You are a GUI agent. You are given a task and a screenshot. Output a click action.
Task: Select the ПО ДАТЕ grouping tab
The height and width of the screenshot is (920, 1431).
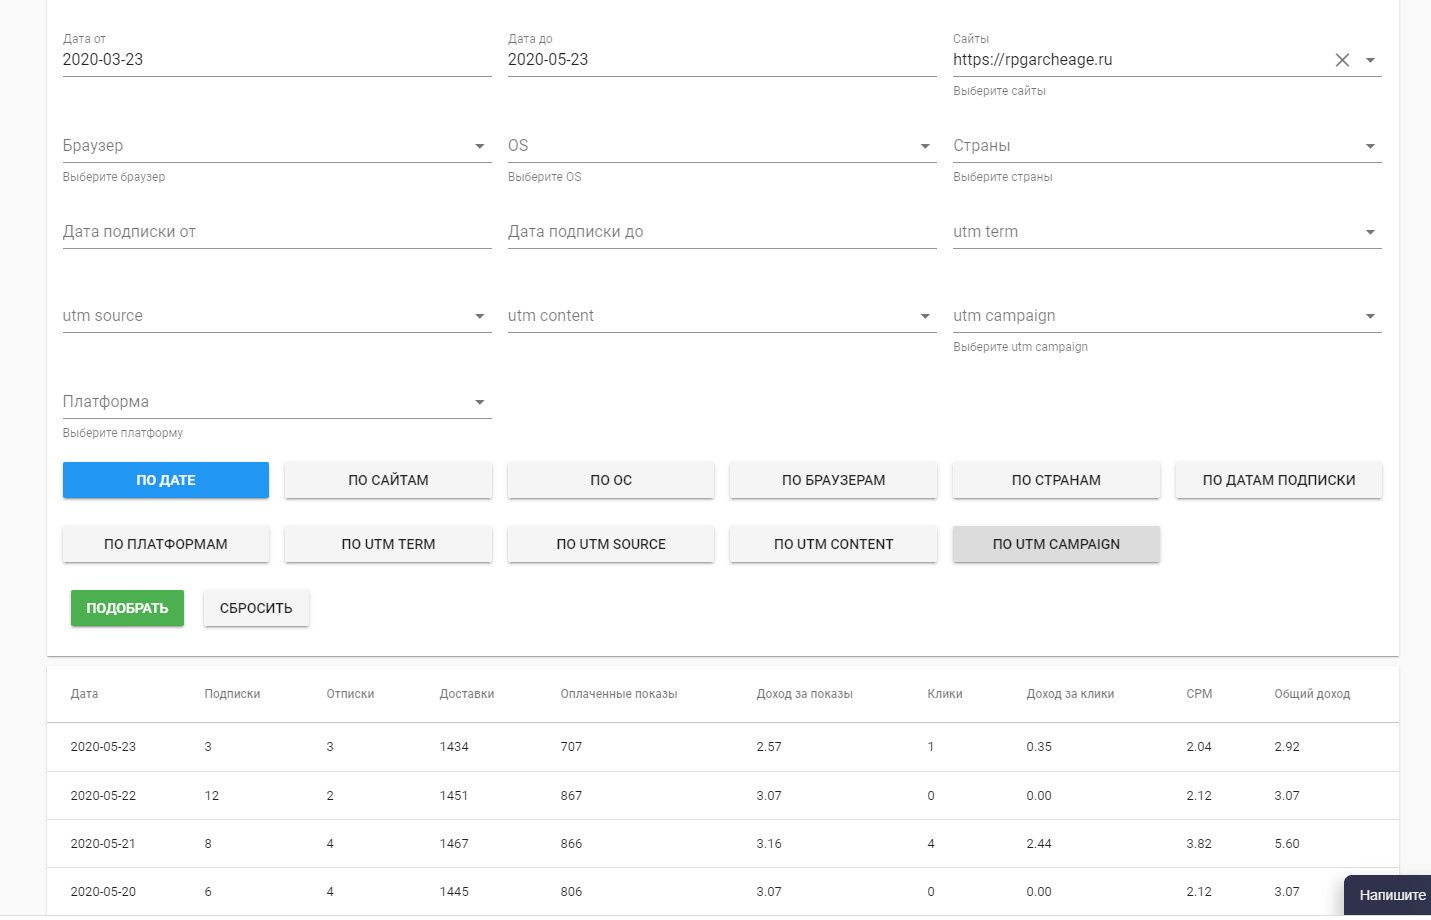coord(166,480)
